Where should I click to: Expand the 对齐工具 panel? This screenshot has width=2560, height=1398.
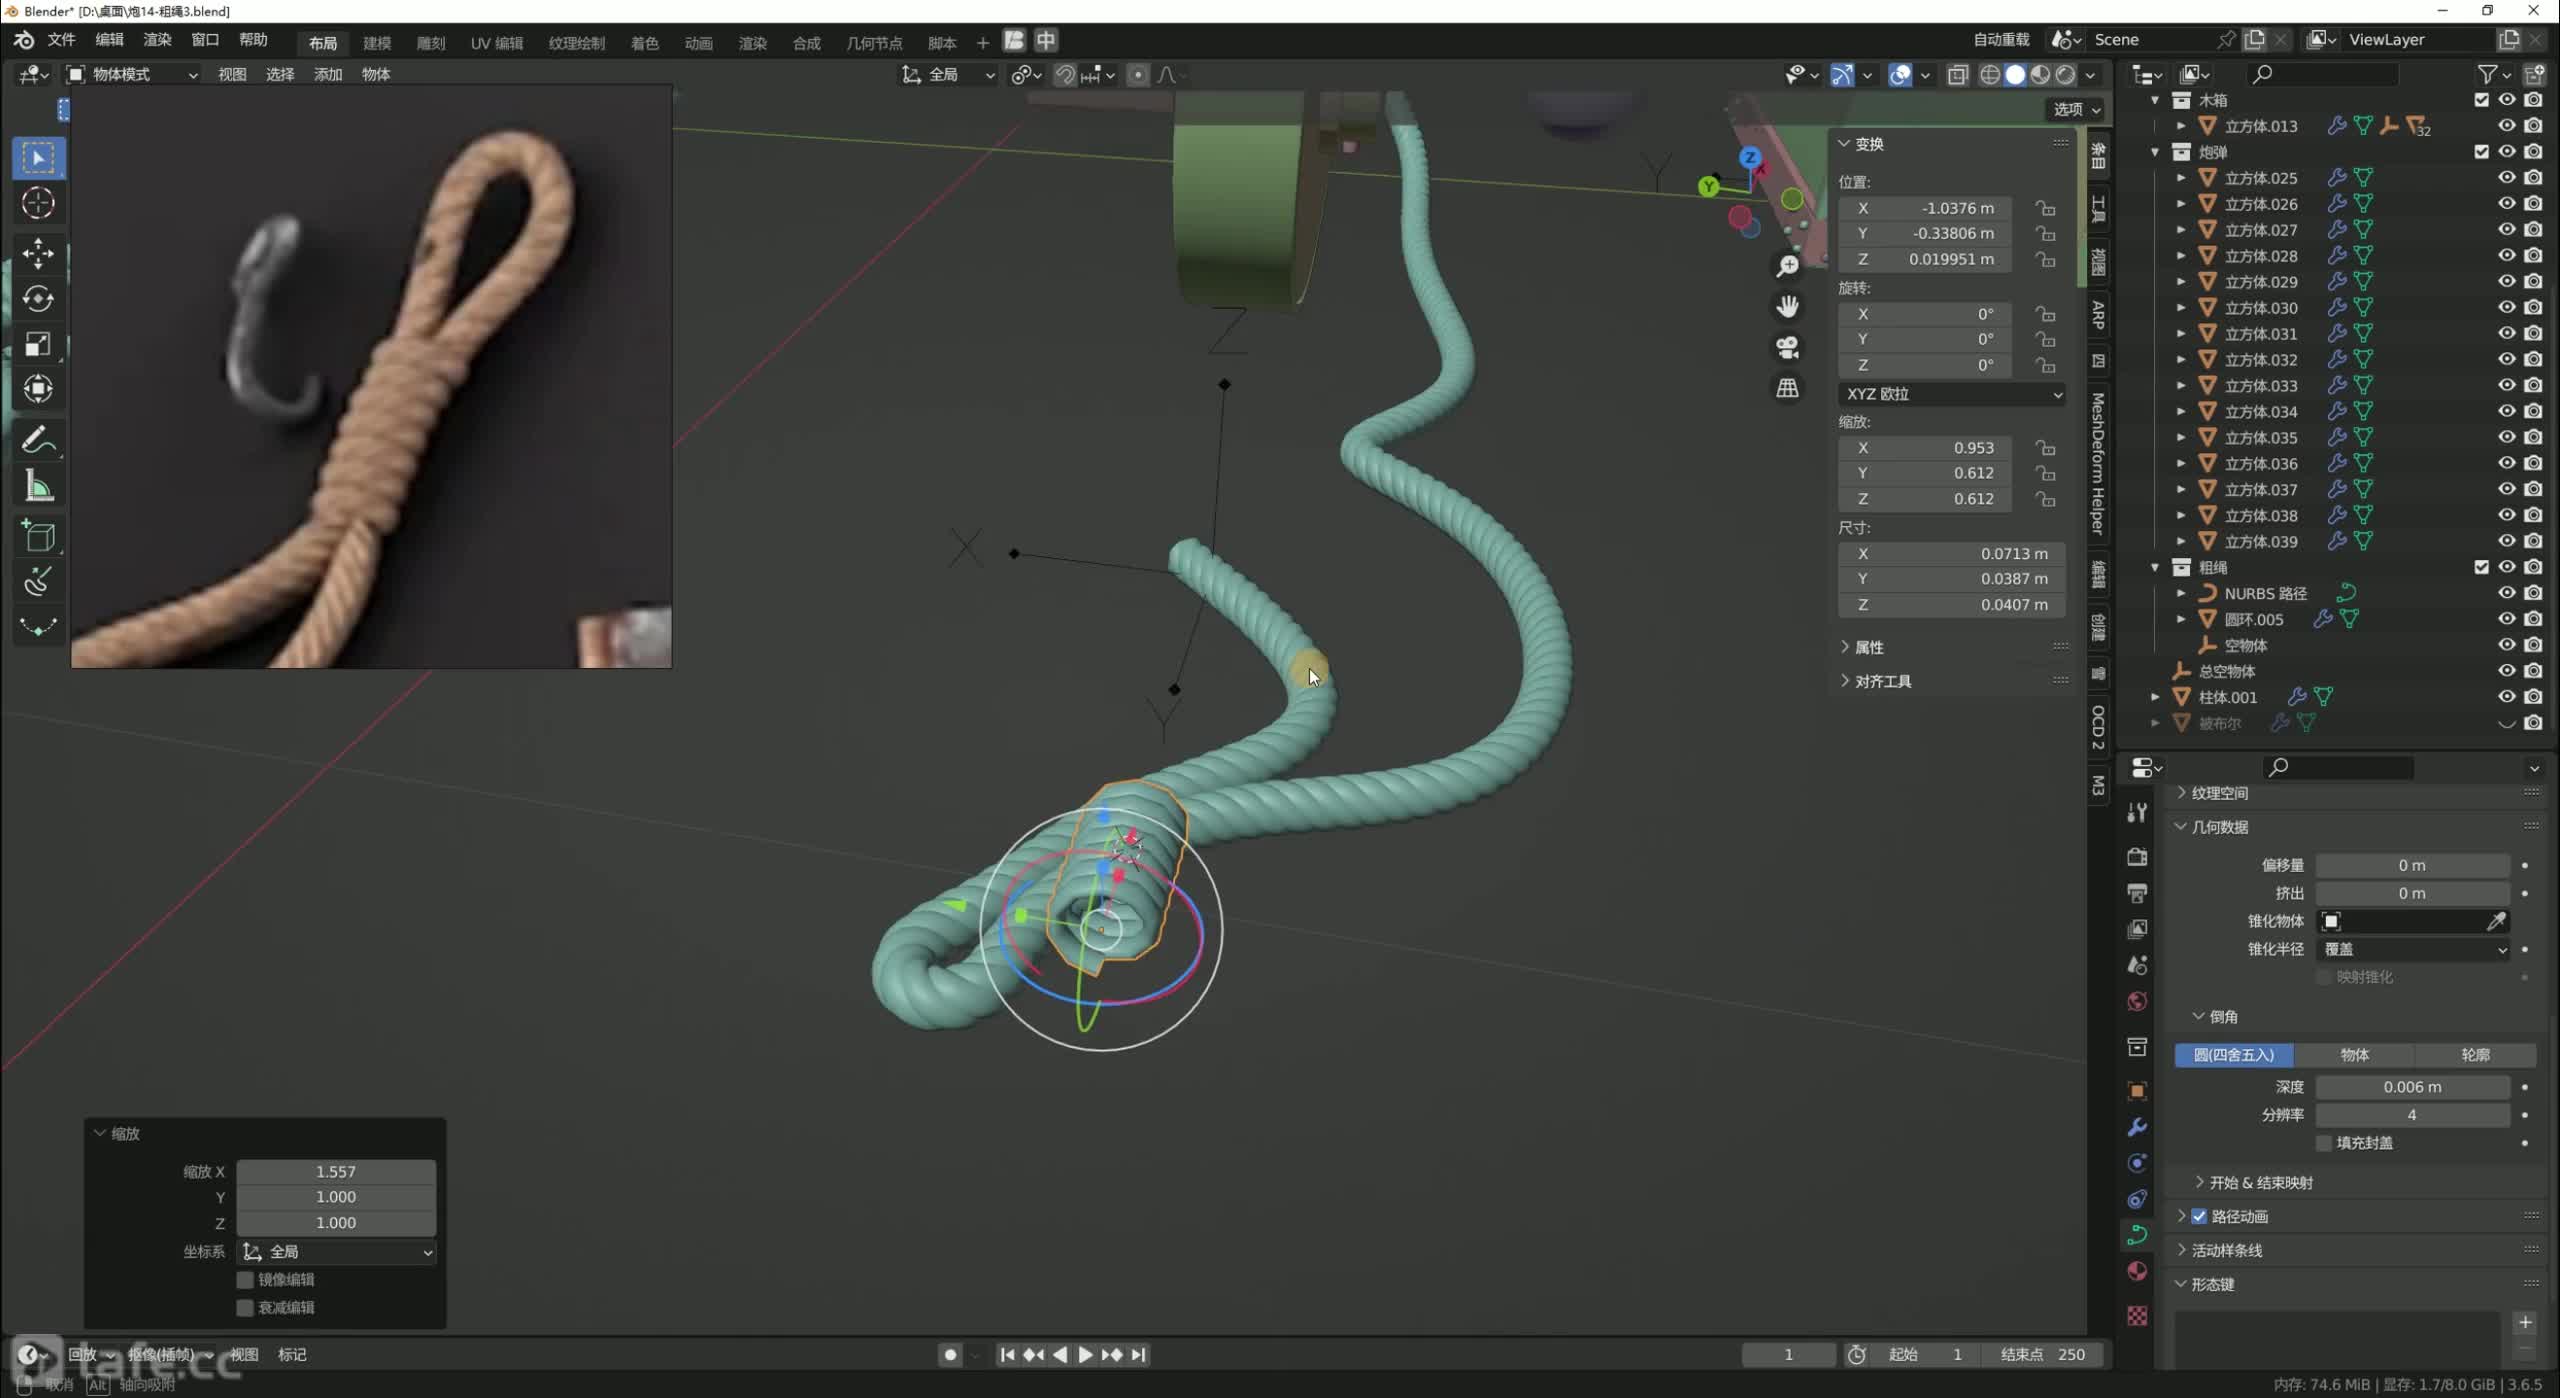pos(1883,681)
